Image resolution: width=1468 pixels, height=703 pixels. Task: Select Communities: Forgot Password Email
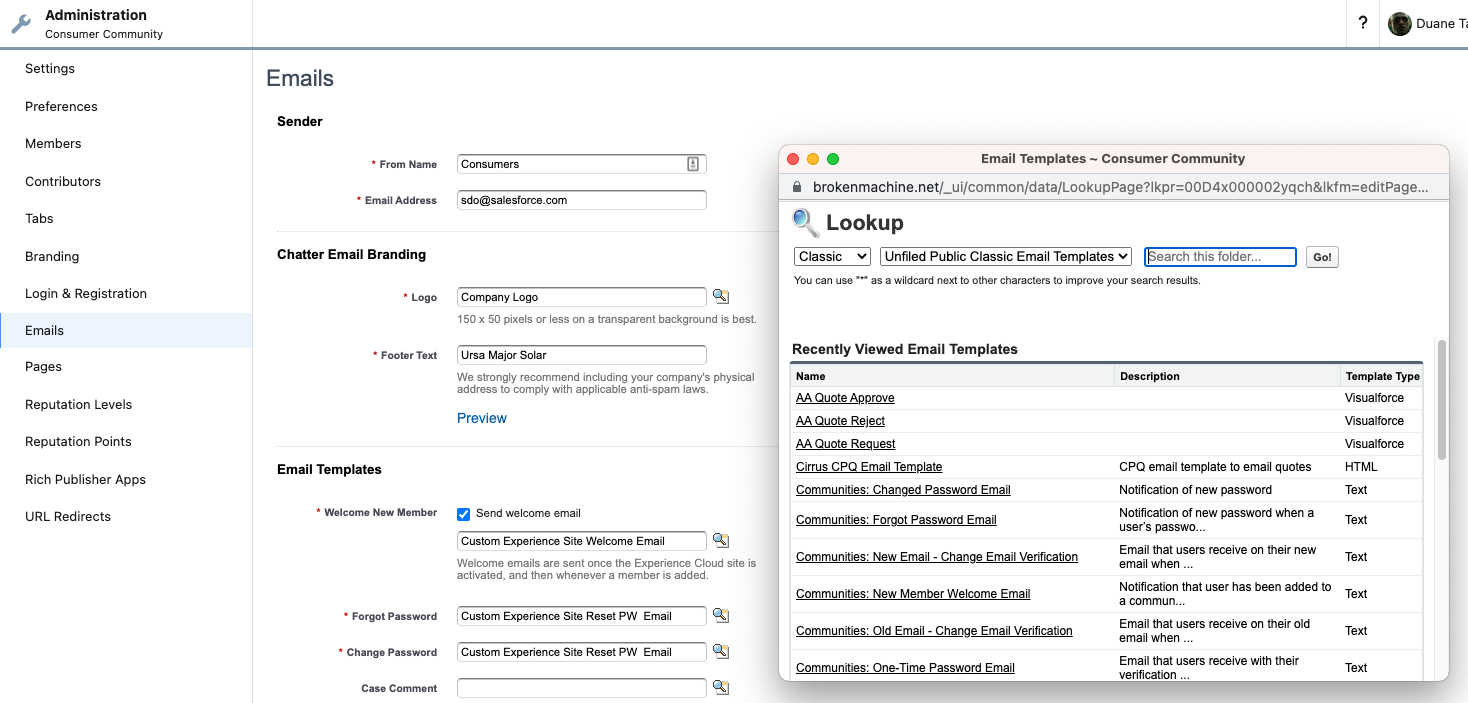(x=896, y=520)
